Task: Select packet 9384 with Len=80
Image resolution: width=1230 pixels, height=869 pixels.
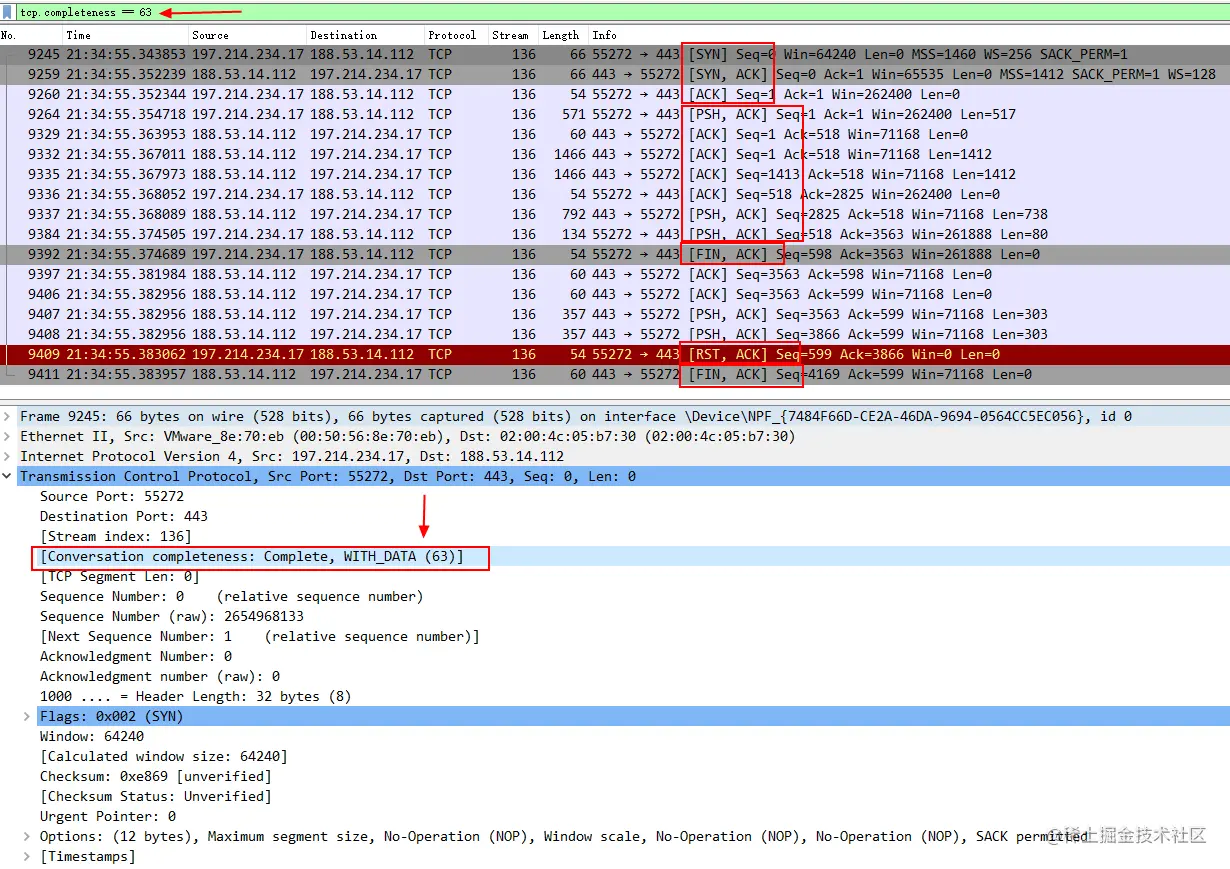Action: [615, 234]
